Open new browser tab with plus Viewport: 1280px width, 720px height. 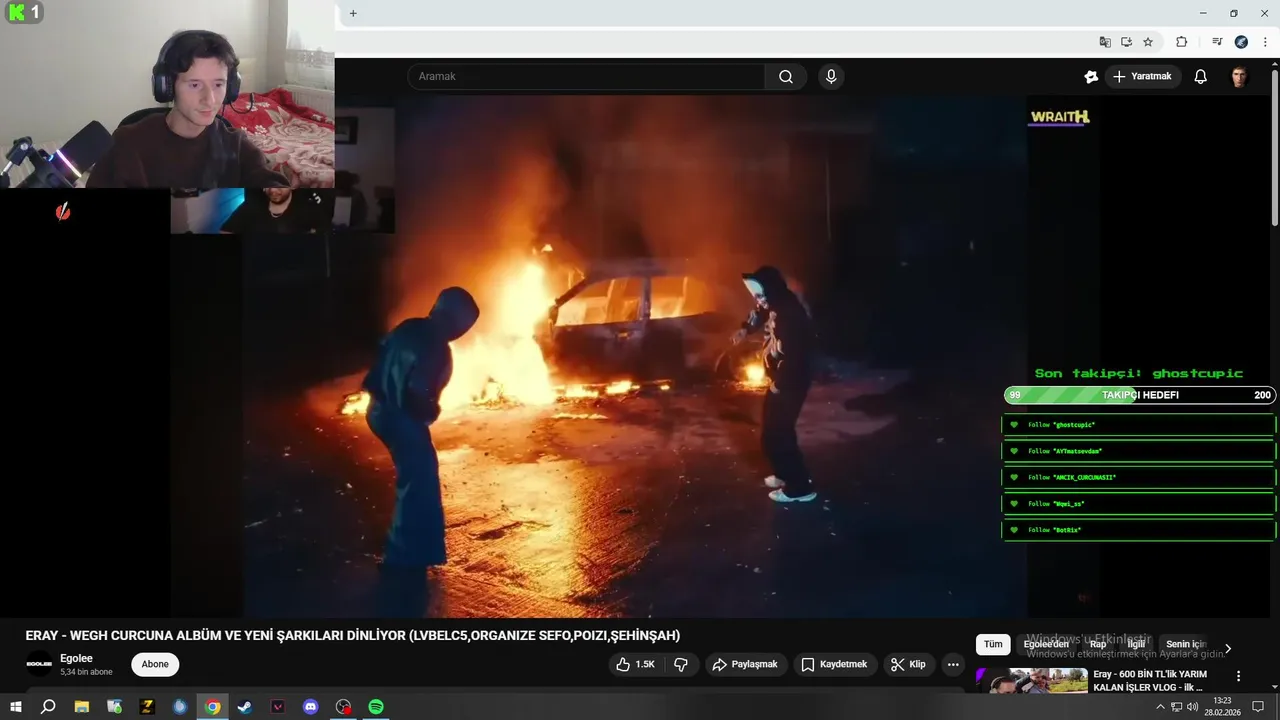(353, 13)
